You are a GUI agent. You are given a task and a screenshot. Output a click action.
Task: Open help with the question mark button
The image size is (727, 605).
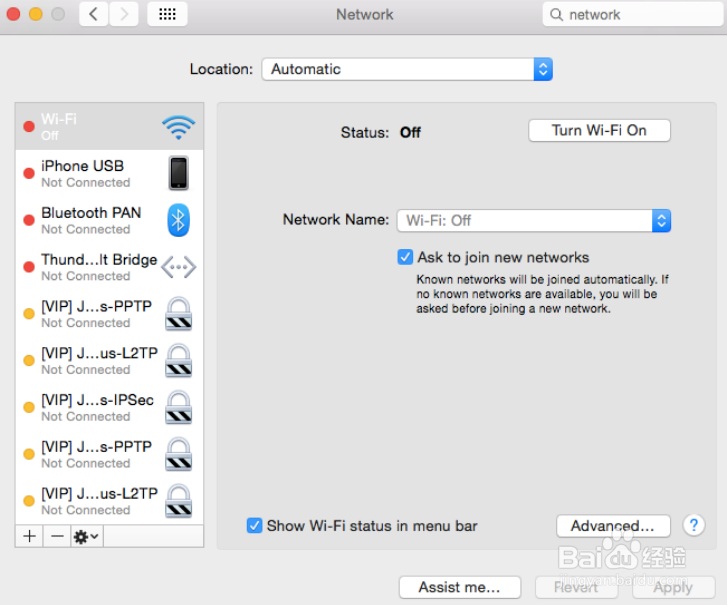(x=694, y=525)
